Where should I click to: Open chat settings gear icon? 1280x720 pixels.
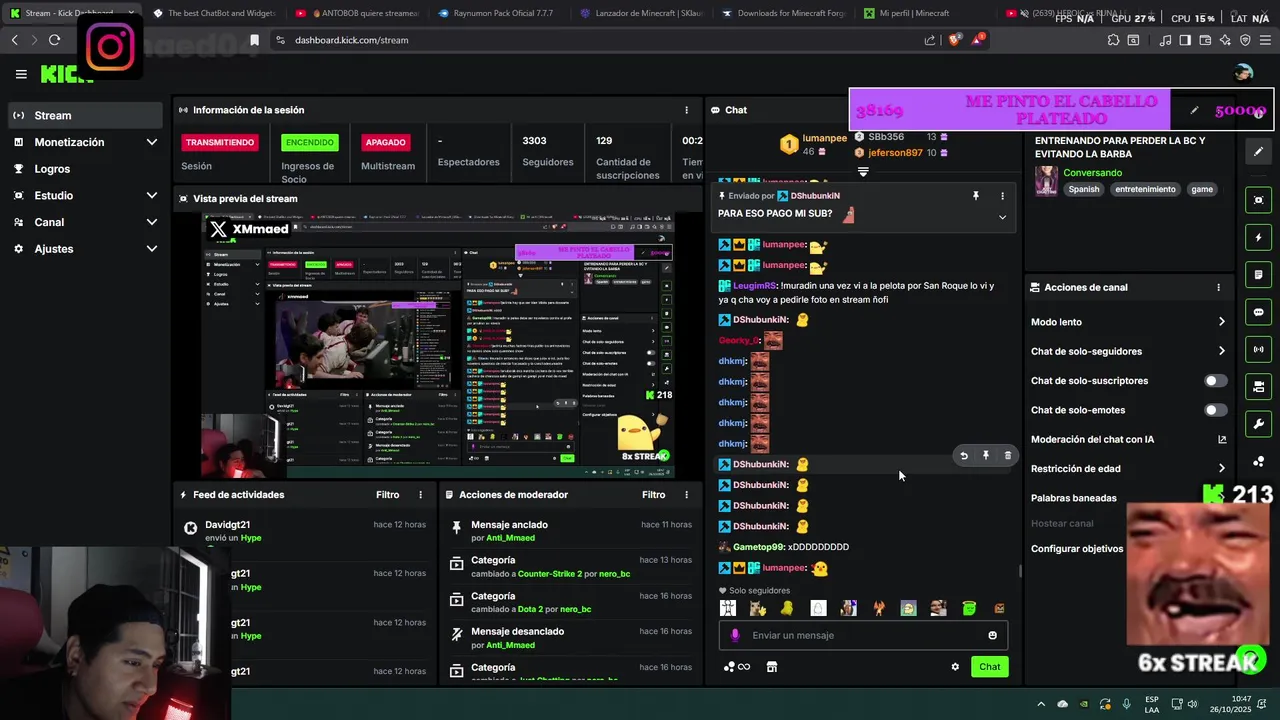tap(955, 667)
